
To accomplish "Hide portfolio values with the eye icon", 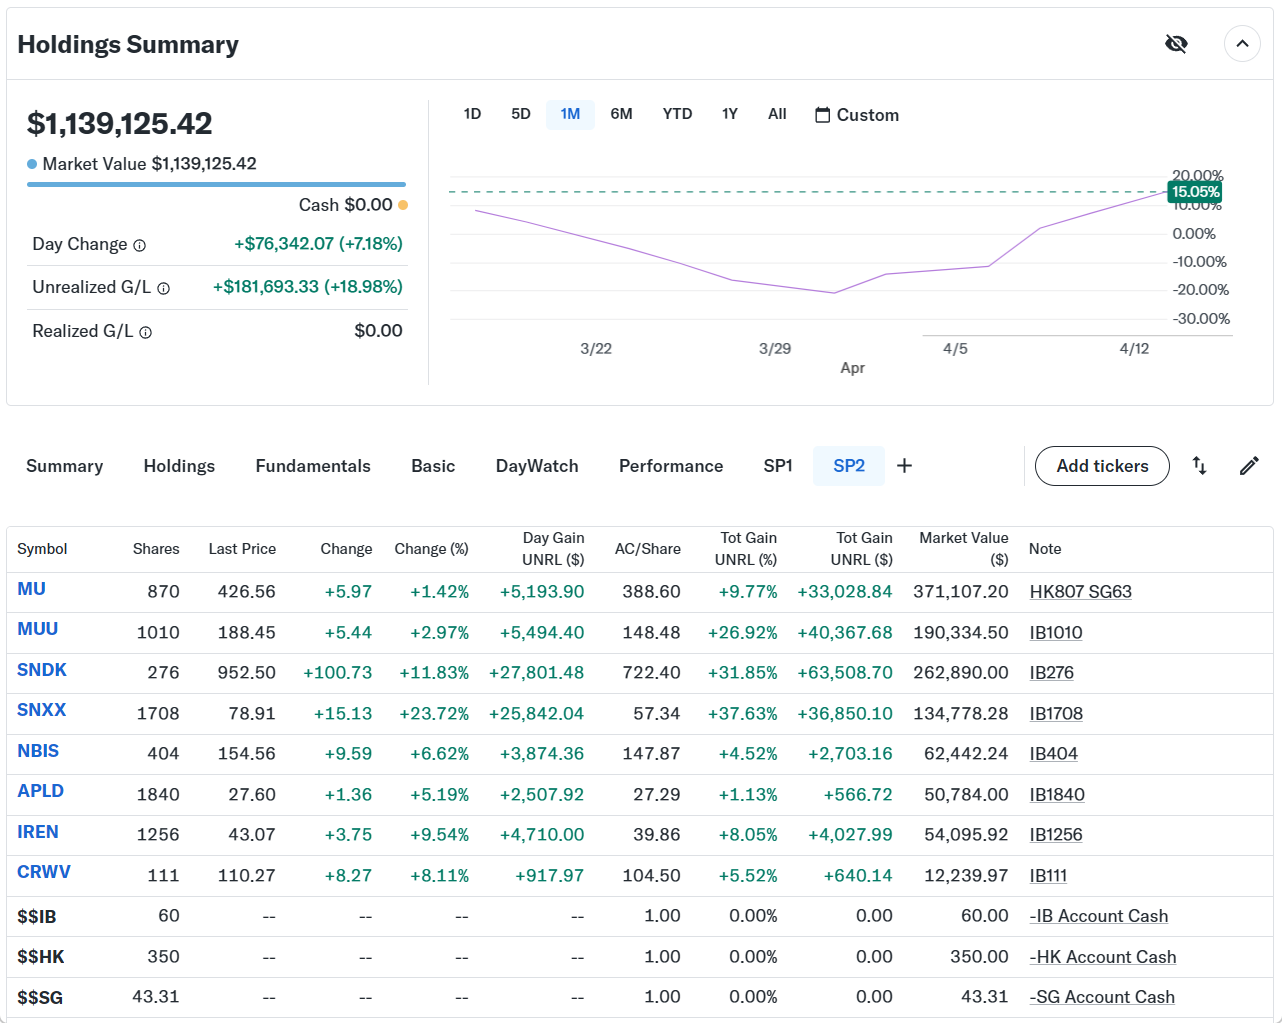I will tap(1176, 44).
